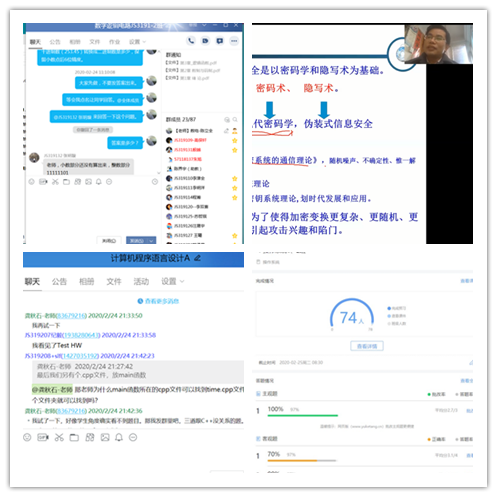Click 发送 button in top chat
Screen dimensions: 497x497
137,240
